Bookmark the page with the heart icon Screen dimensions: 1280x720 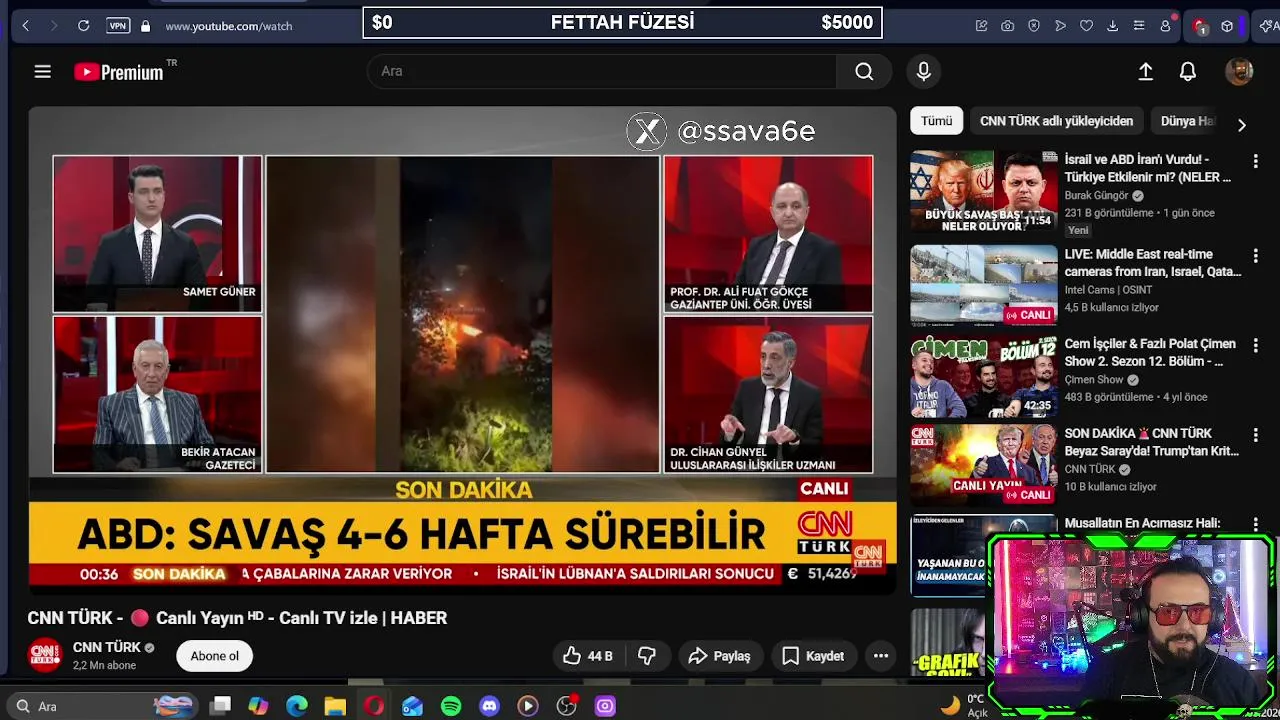pos(1086,26)
